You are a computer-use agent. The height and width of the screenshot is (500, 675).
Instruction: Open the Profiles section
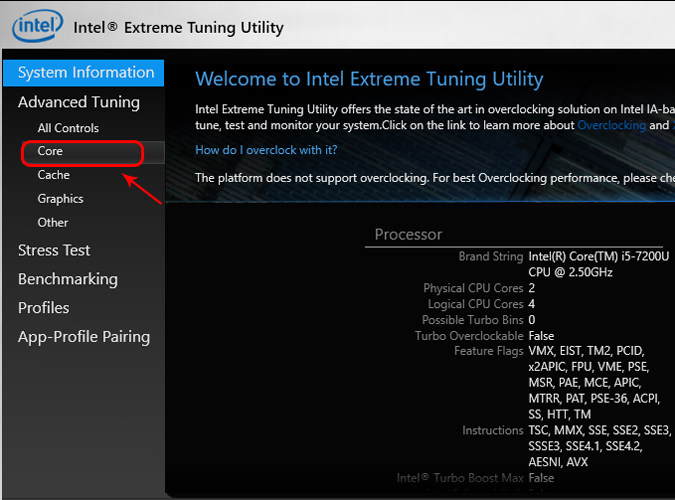pyautogui.click(x=43, y=308)
